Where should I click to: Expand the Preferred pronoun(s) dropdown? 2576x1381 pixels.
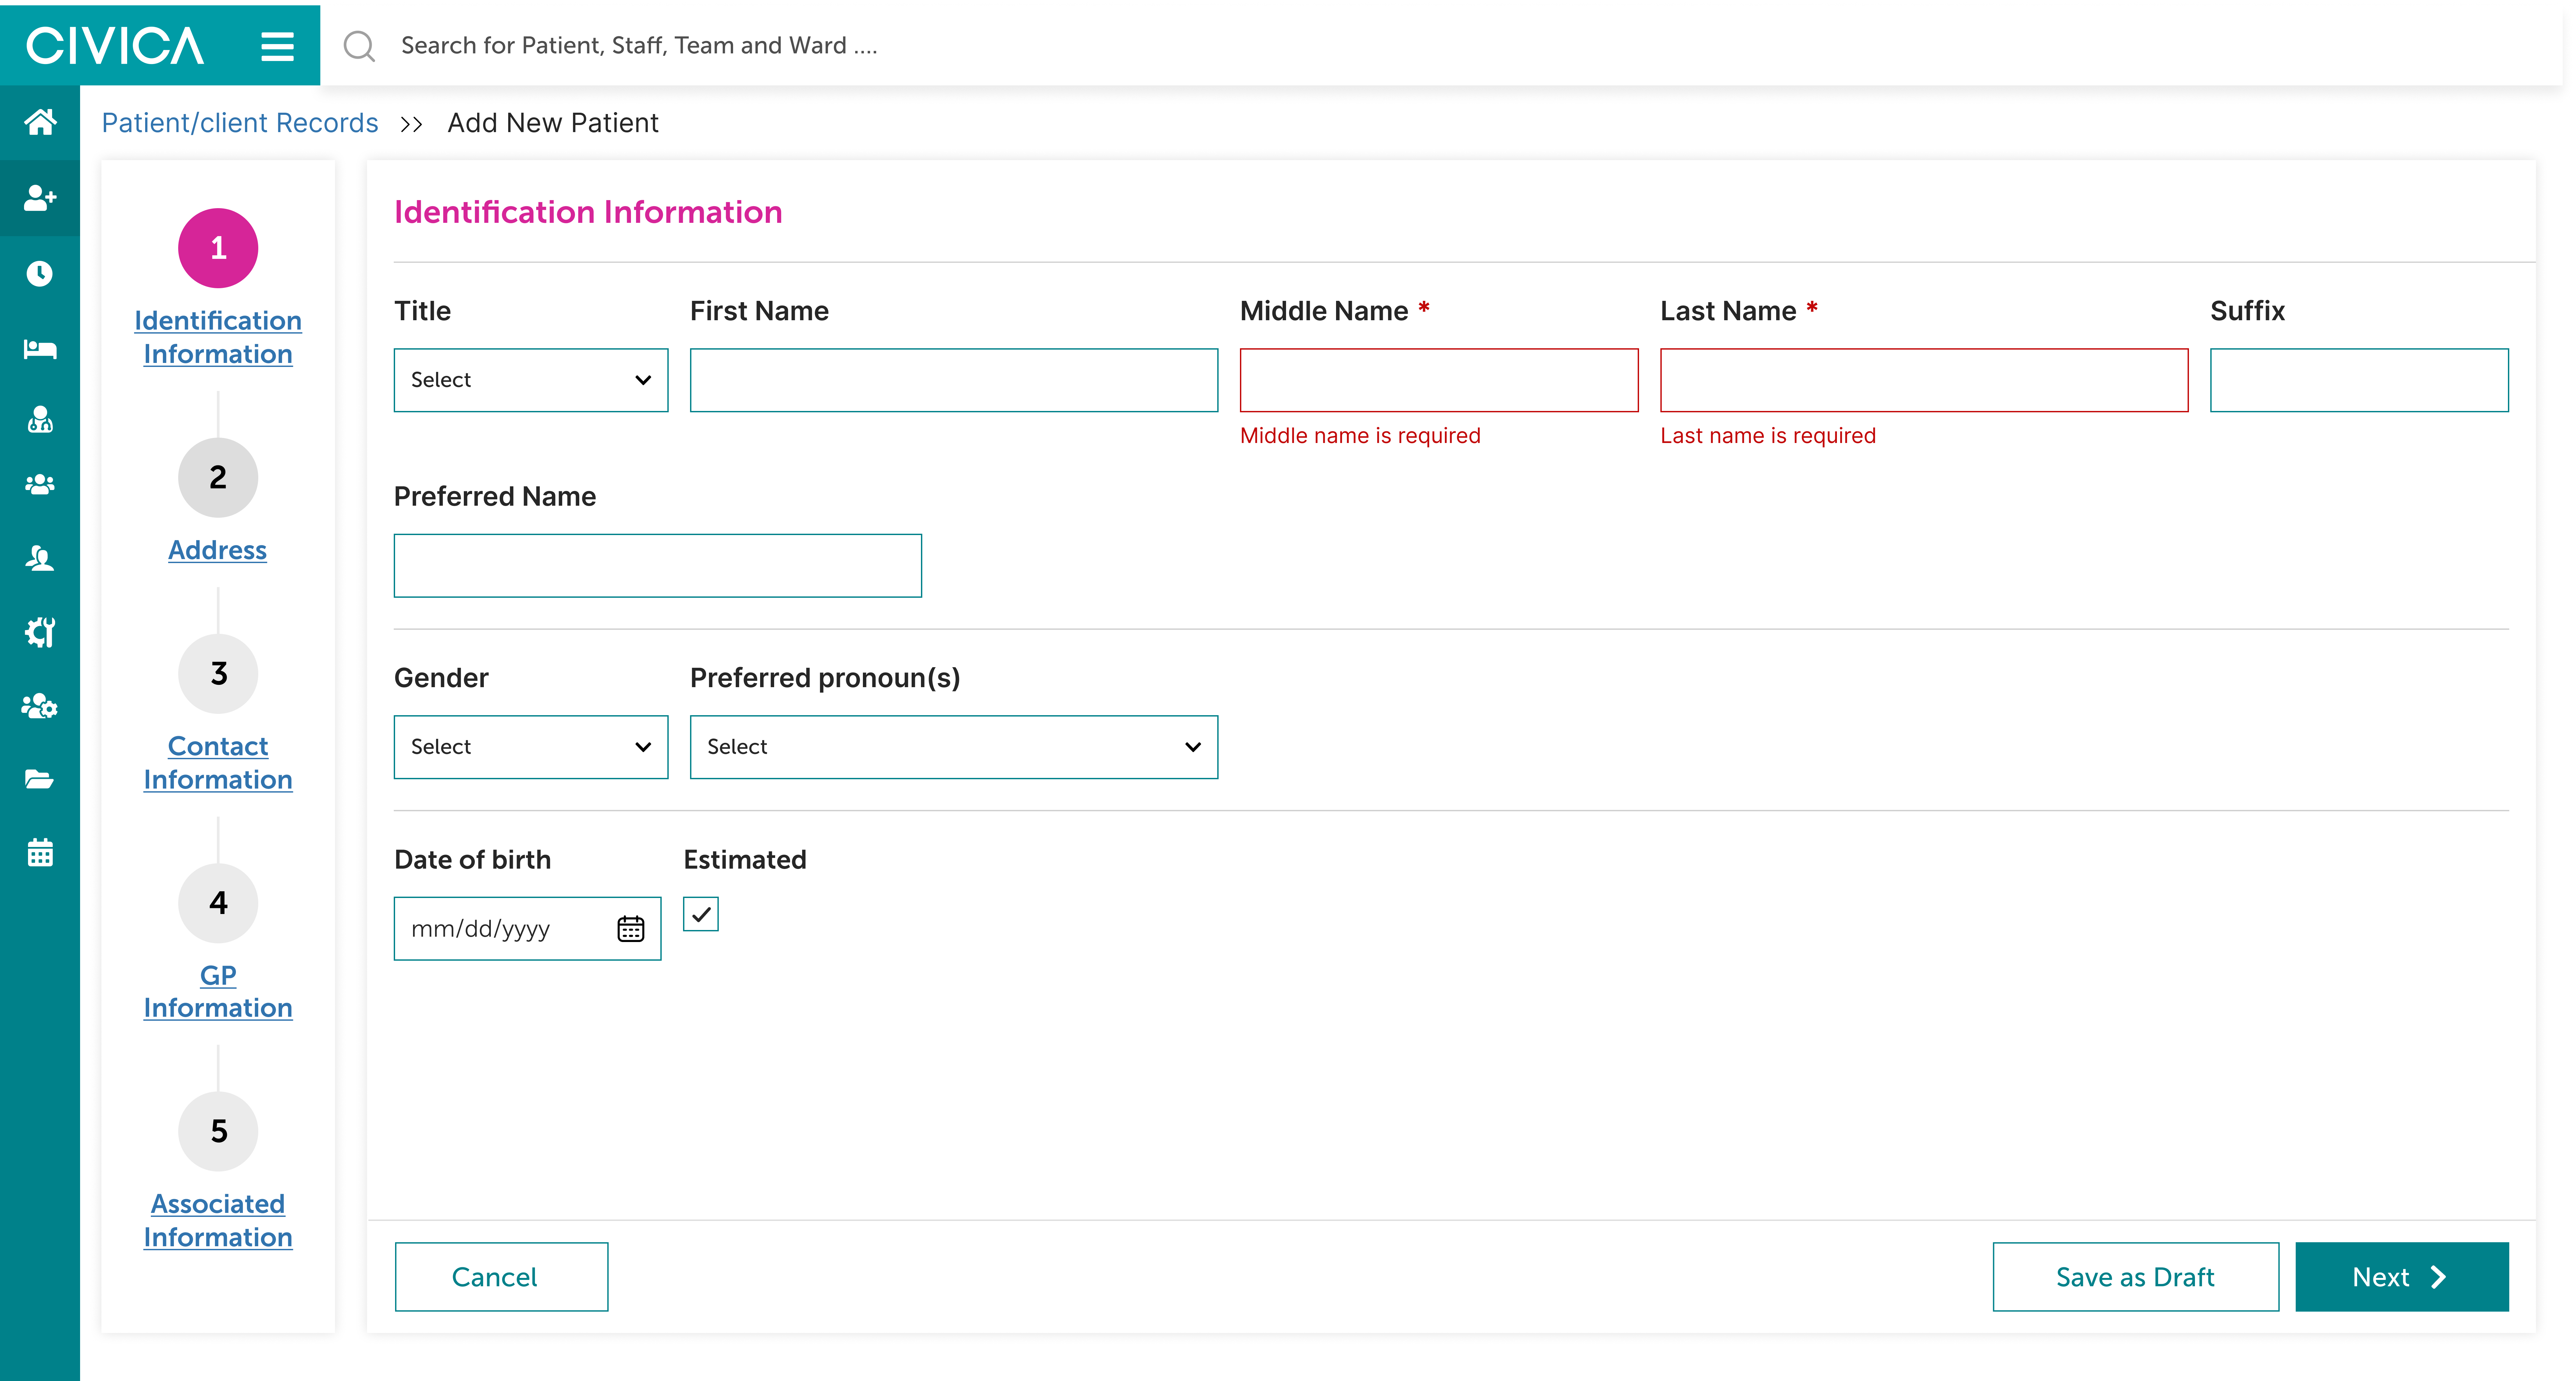954,747
